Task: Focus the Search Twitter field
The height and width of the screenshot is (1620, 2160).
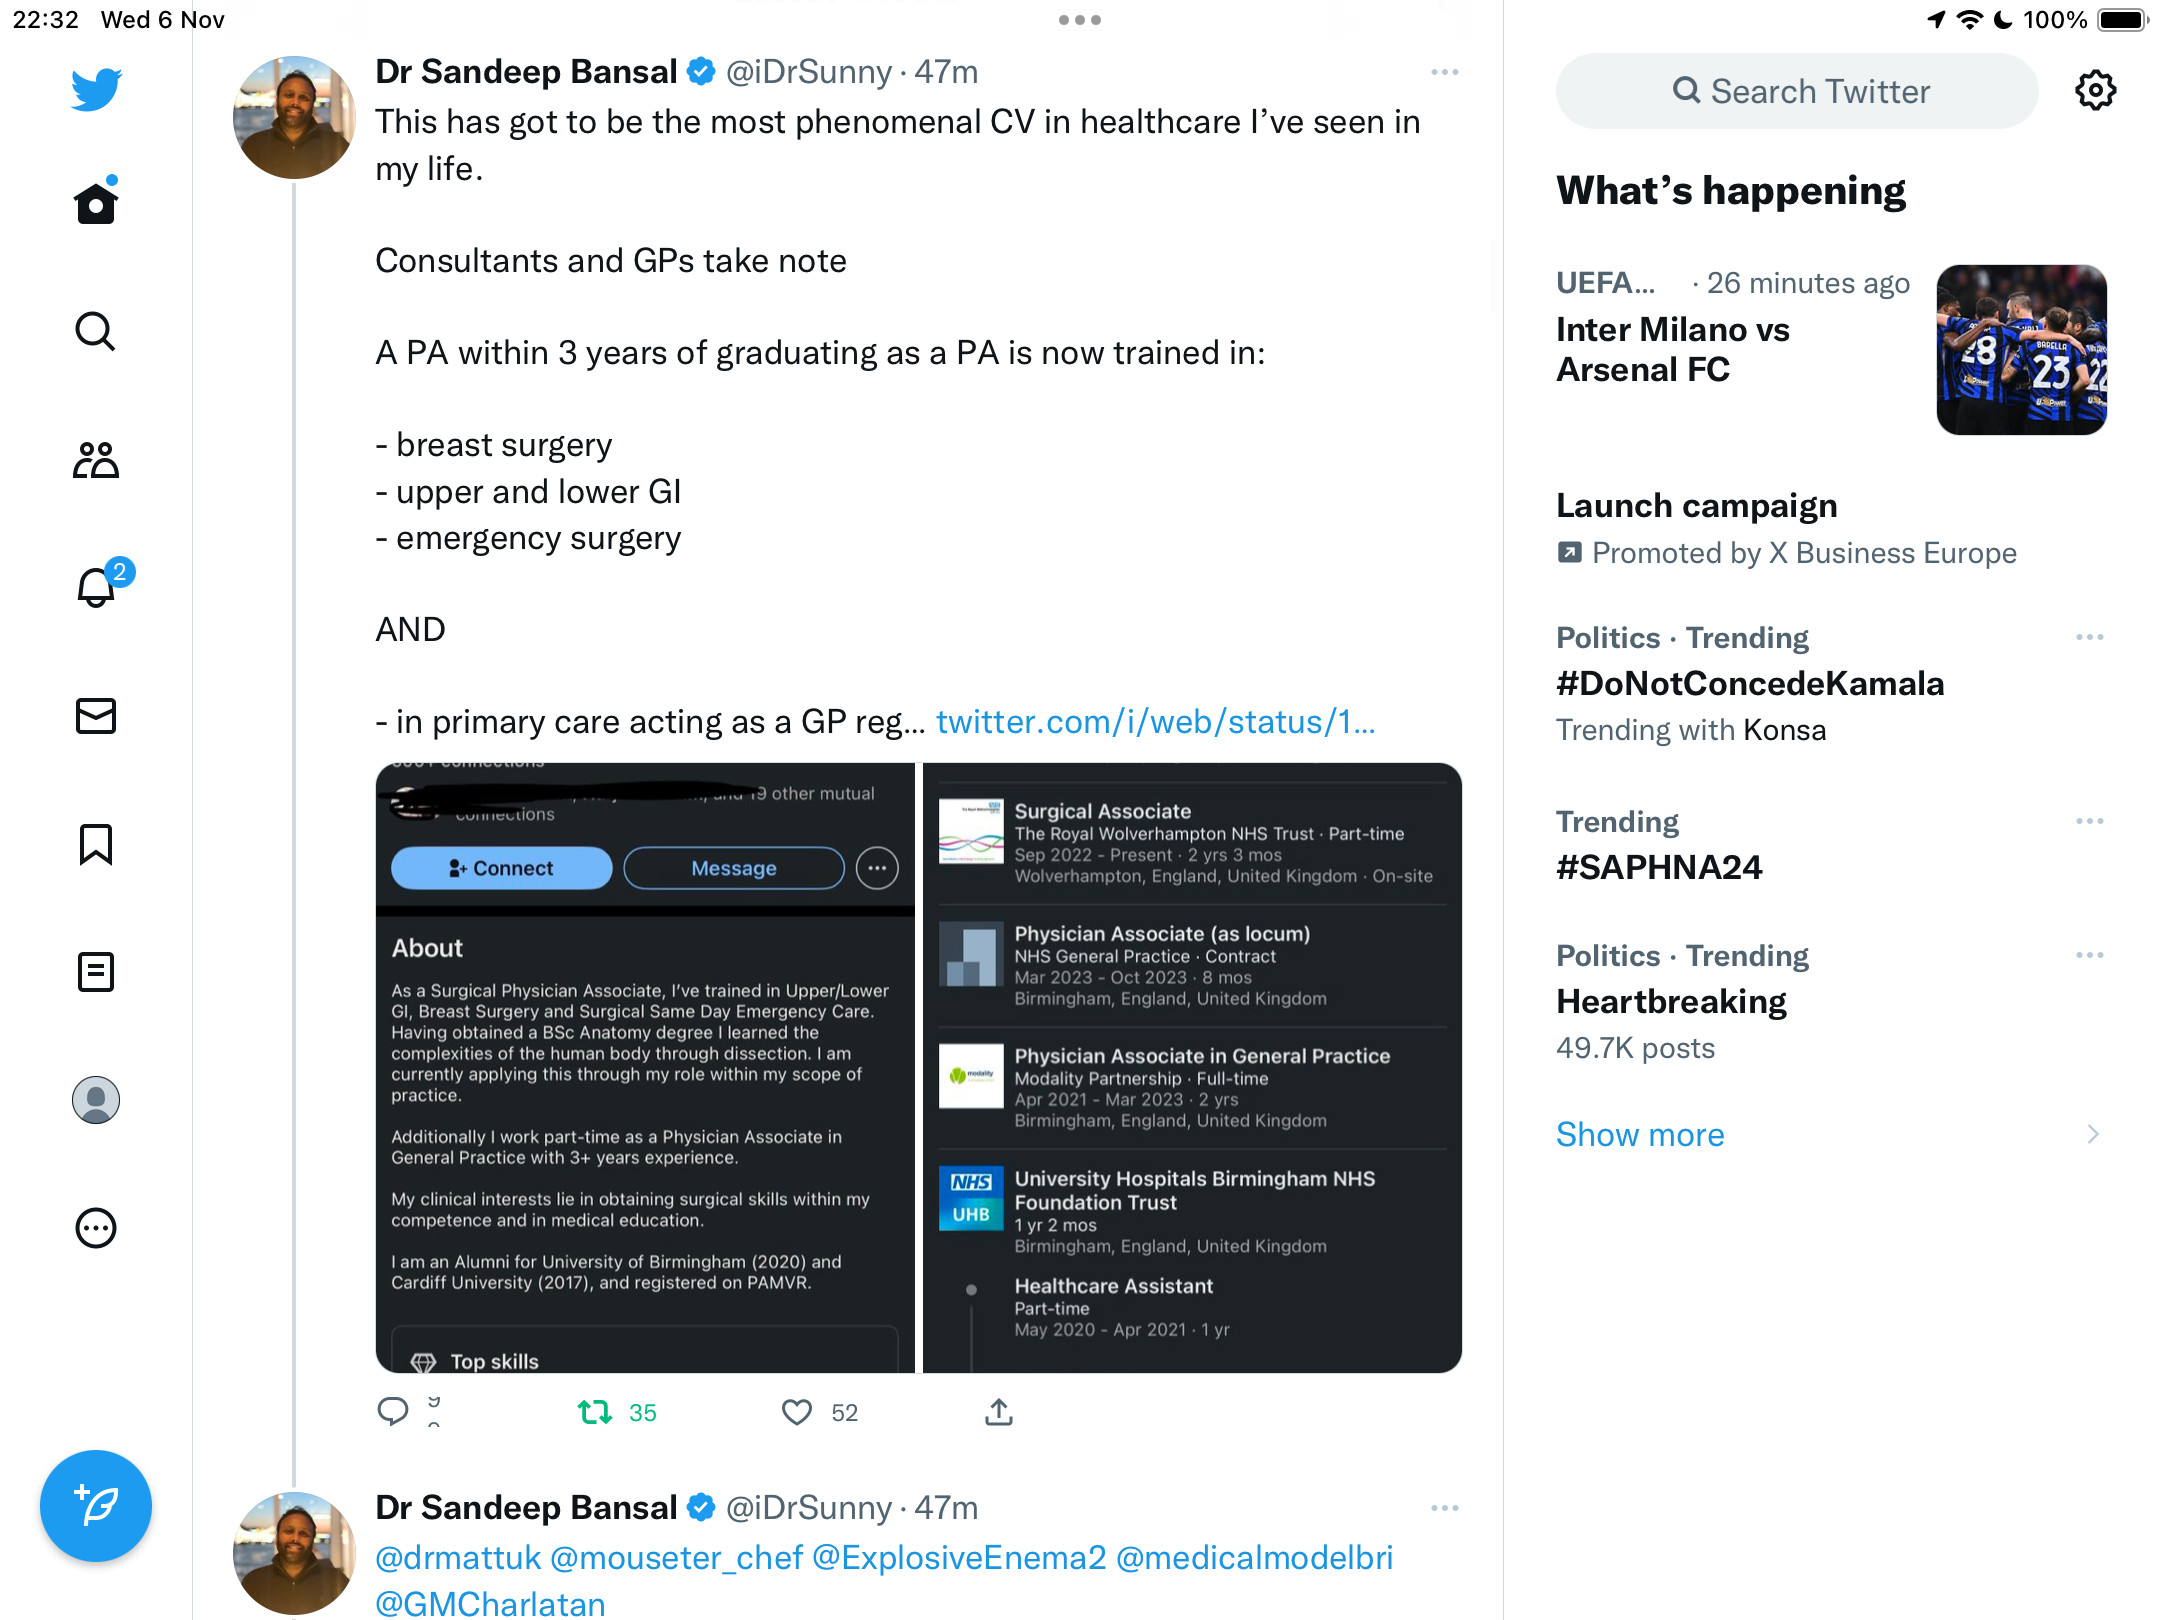Action: pyautogui.click(x=1797, y=91)
